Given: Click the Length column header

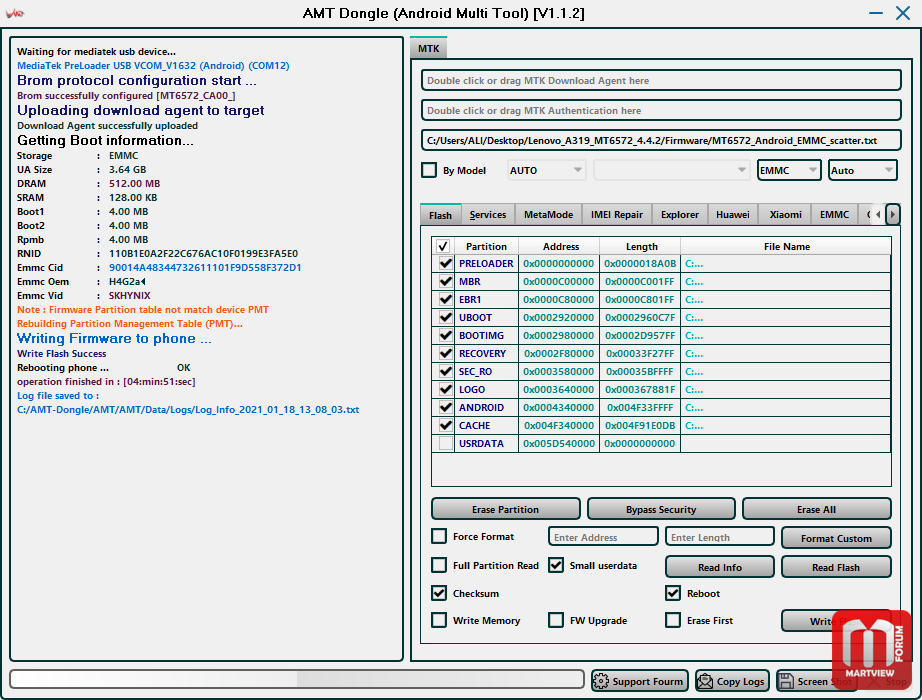Looking at the screenshot, I should point(641,246).
